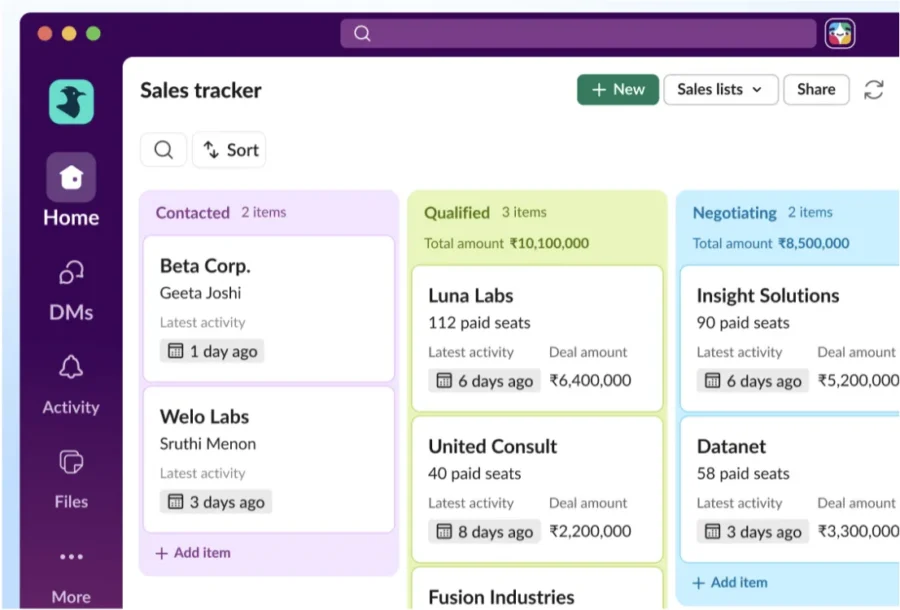Click Geeta Joshi contact name
900x610 pixels.
[x=200, y=293]
